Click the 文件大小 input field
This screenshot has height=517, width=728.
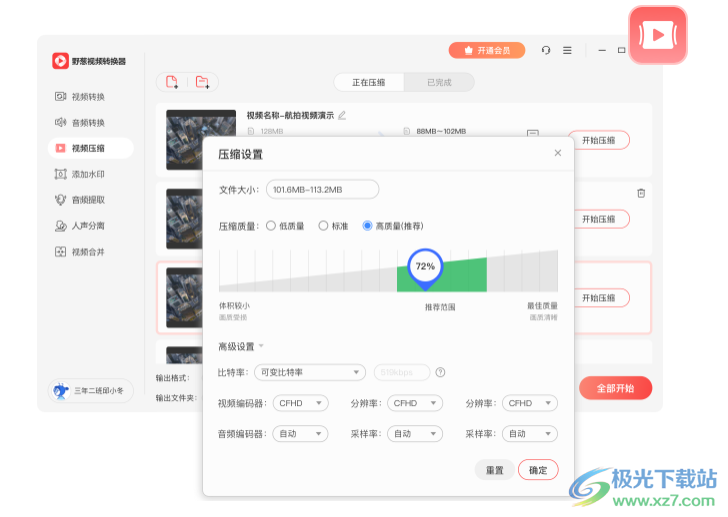point(323,189)
